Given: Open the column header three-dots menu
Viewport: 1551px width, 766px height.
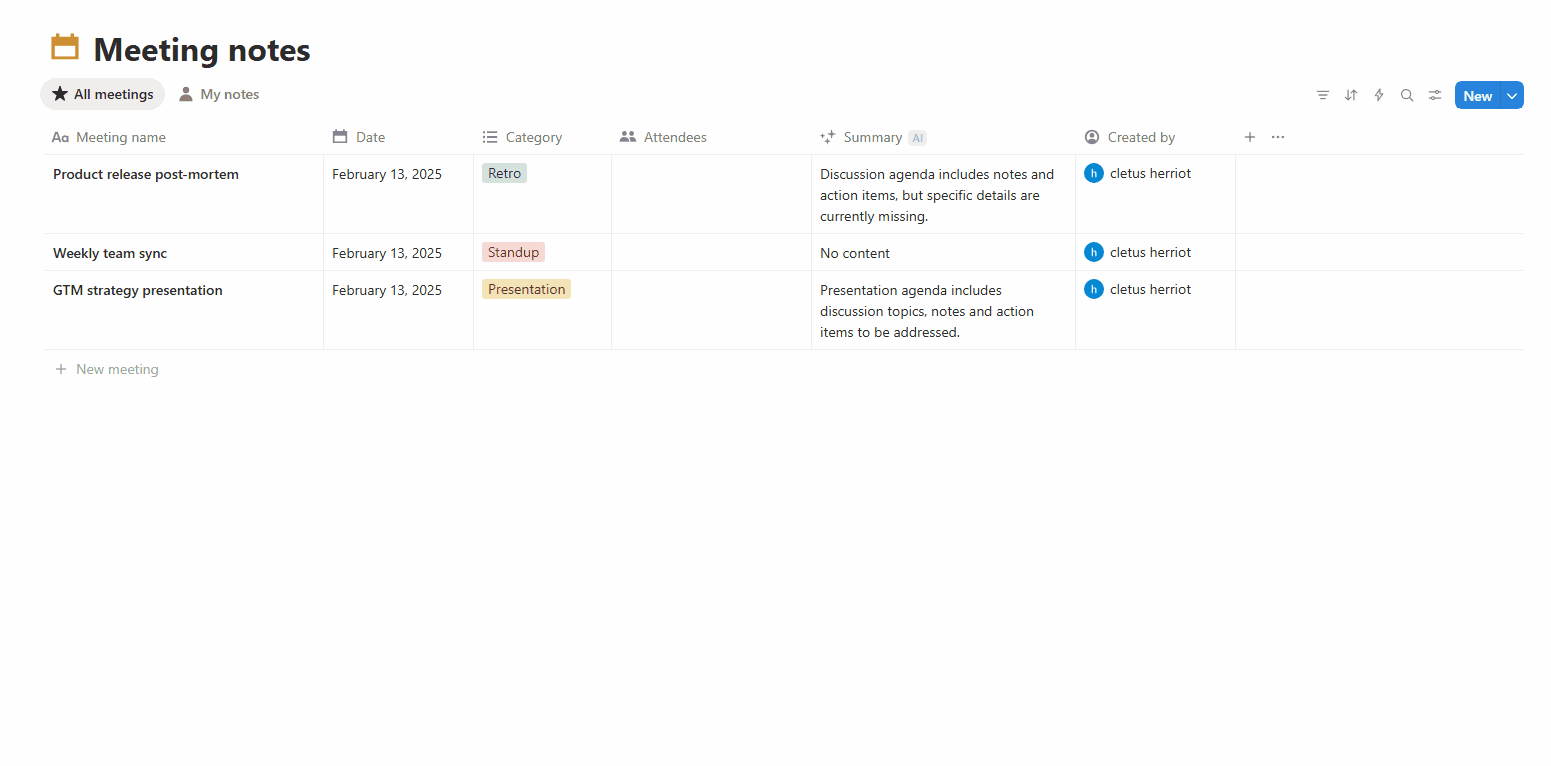Looking at the screenshot, I should [1278, 137].
